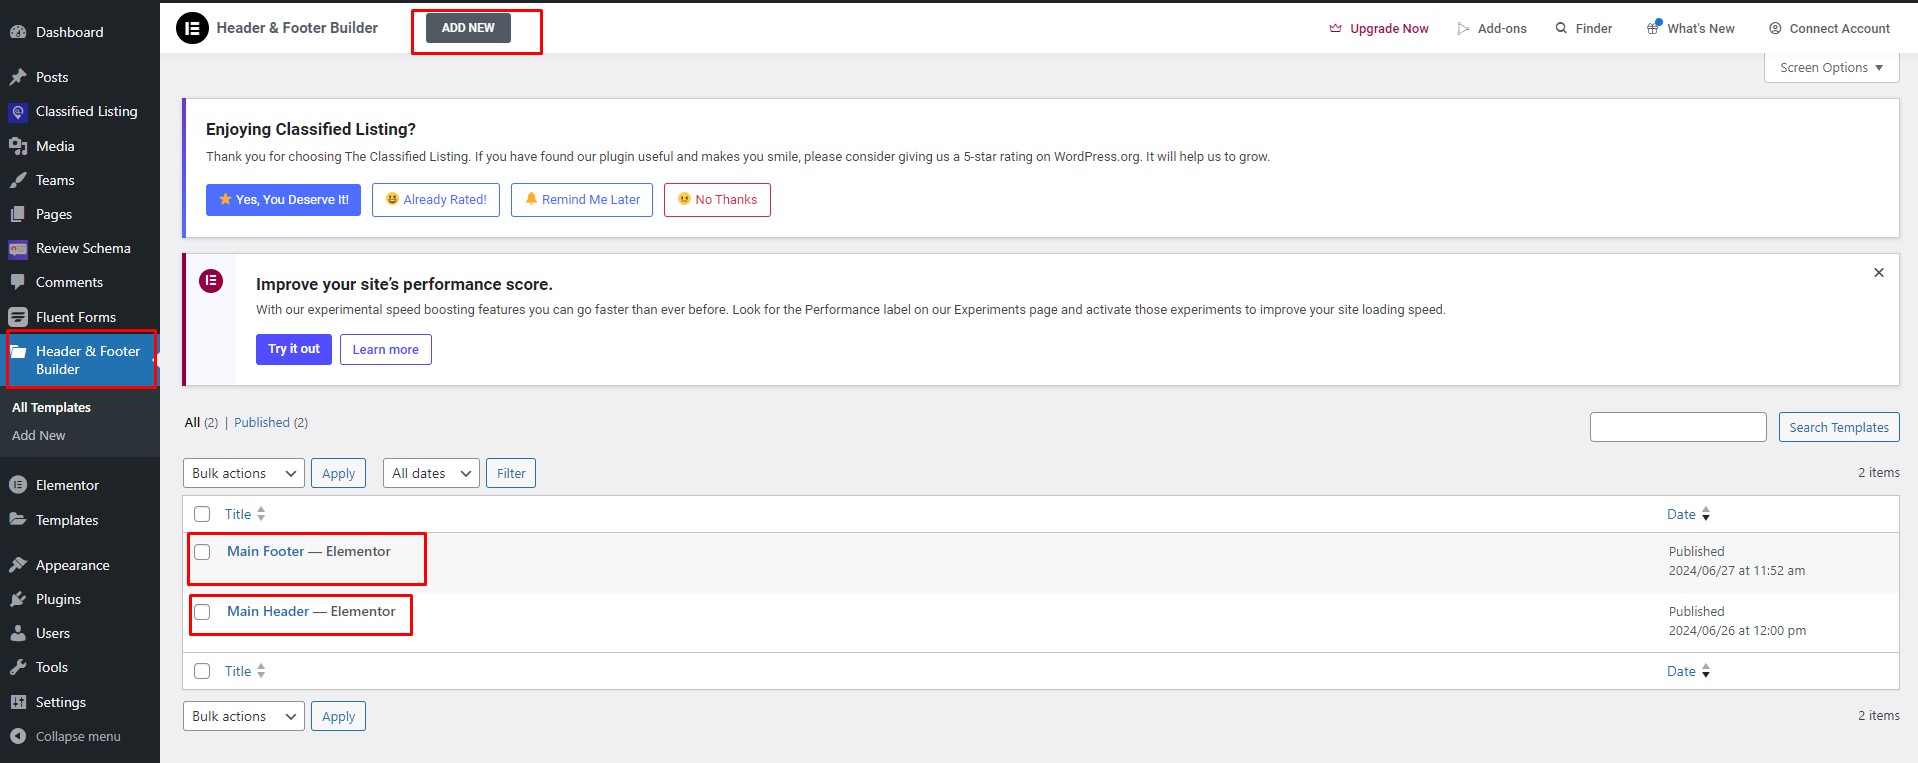Click the top Apply button
The image size is (1918, 763).
339,473
